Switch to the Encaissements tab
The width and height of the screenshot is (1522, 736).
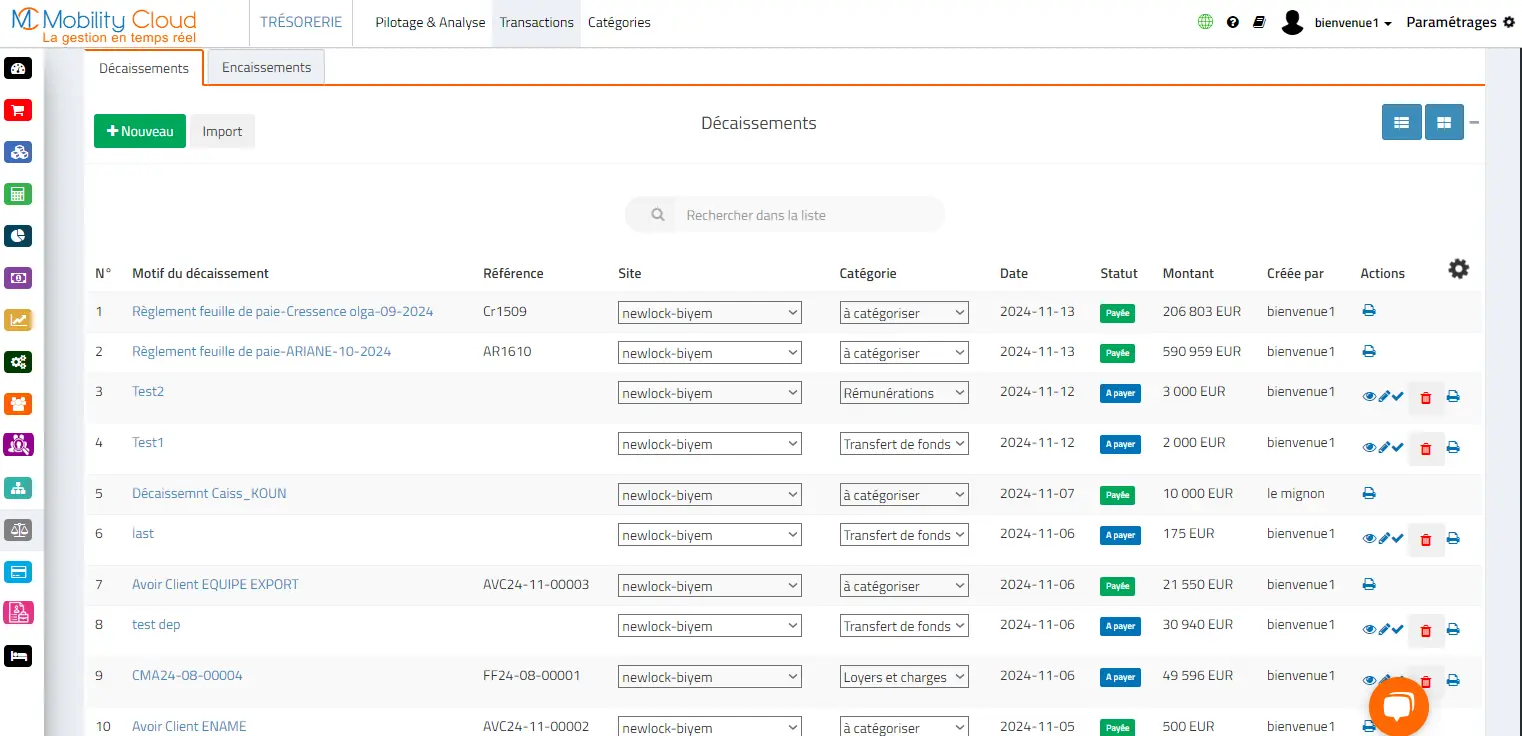(266, 67)
